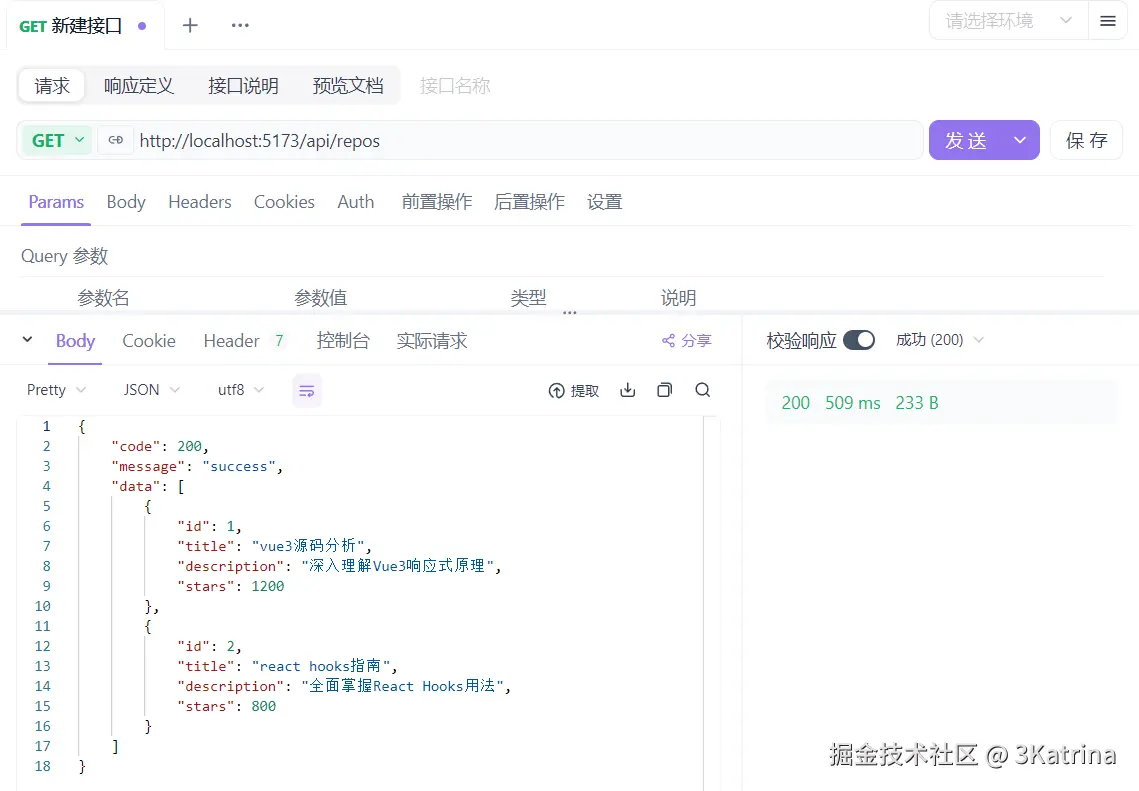Select the response Header tab
Screen dimensions: 1139x791
click(243, 341)
